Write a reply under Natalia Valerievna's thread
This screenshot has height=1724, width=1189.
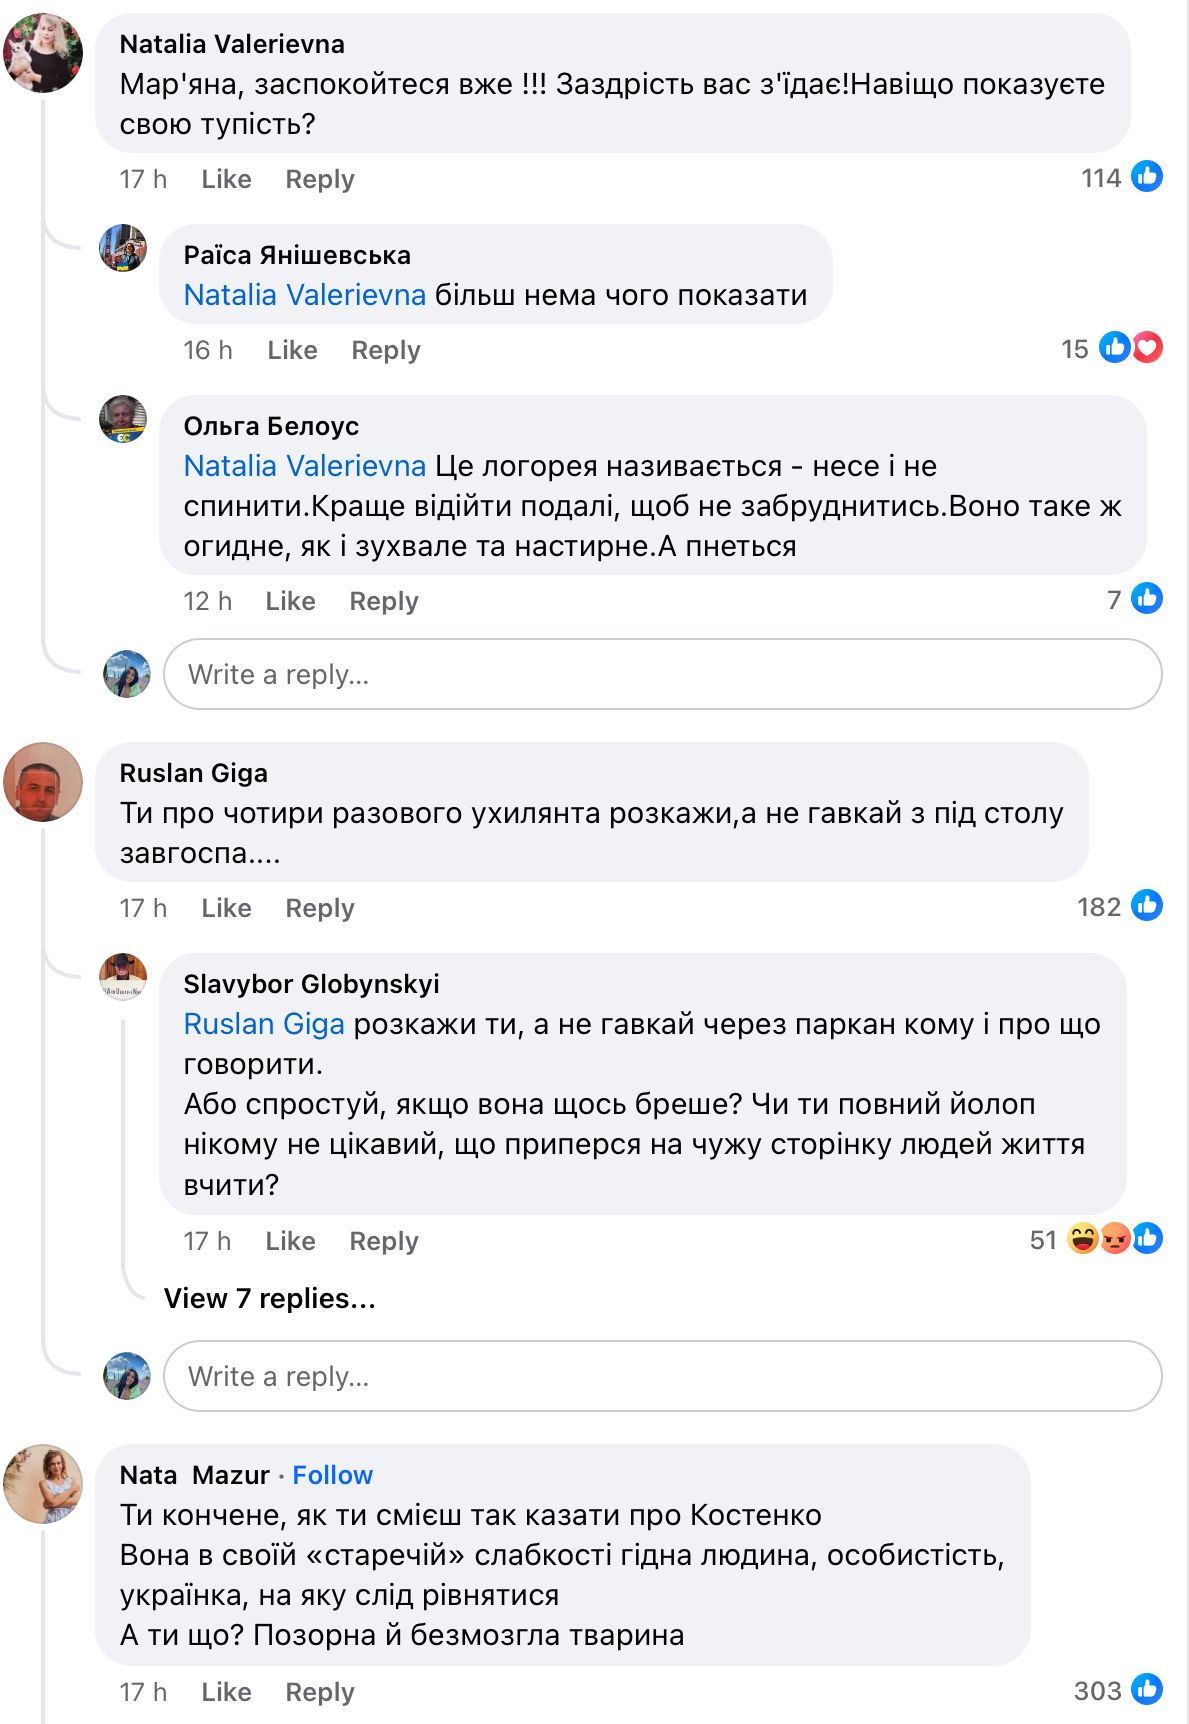pos(662,674)
